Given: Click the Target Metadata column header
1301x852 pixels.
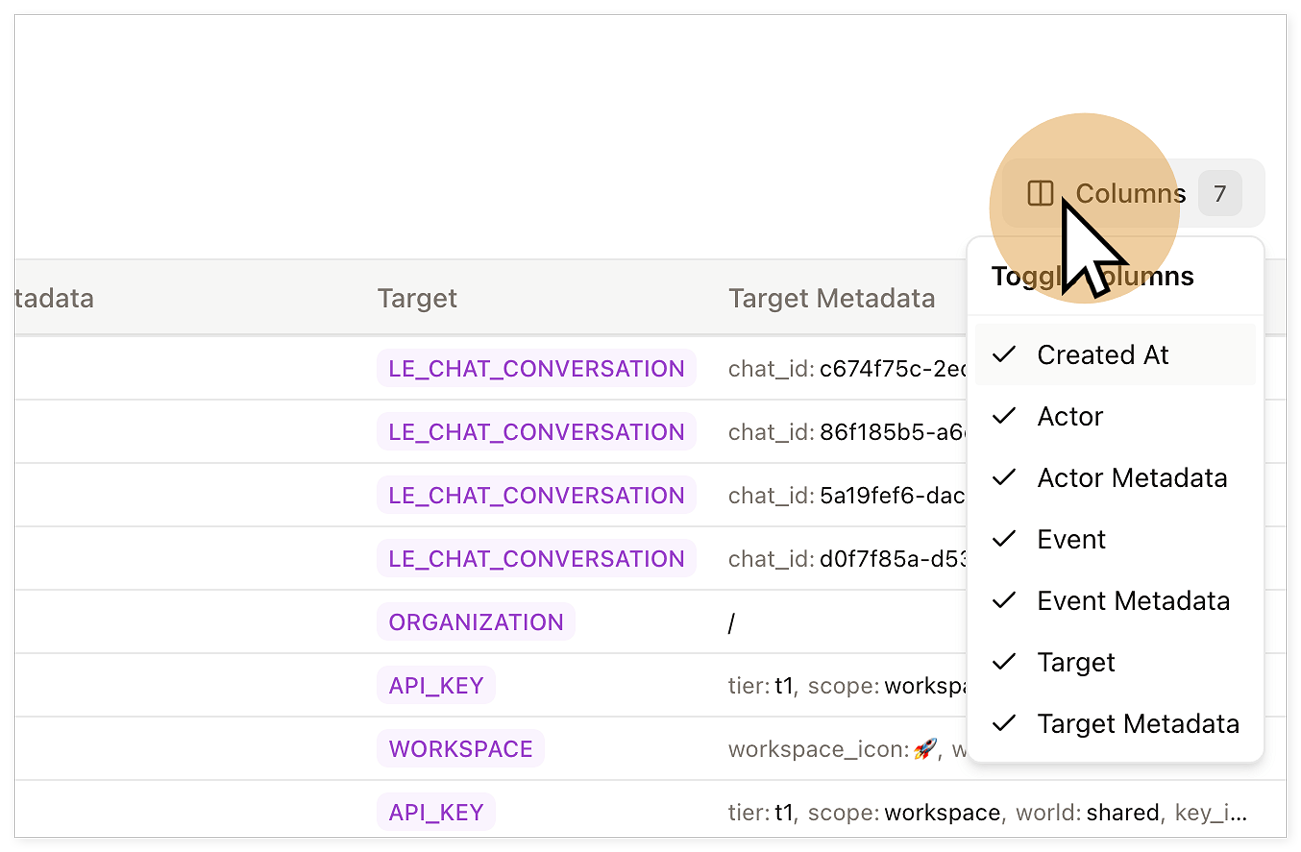Looking at the screenshot, I should [x=832, y=298].
